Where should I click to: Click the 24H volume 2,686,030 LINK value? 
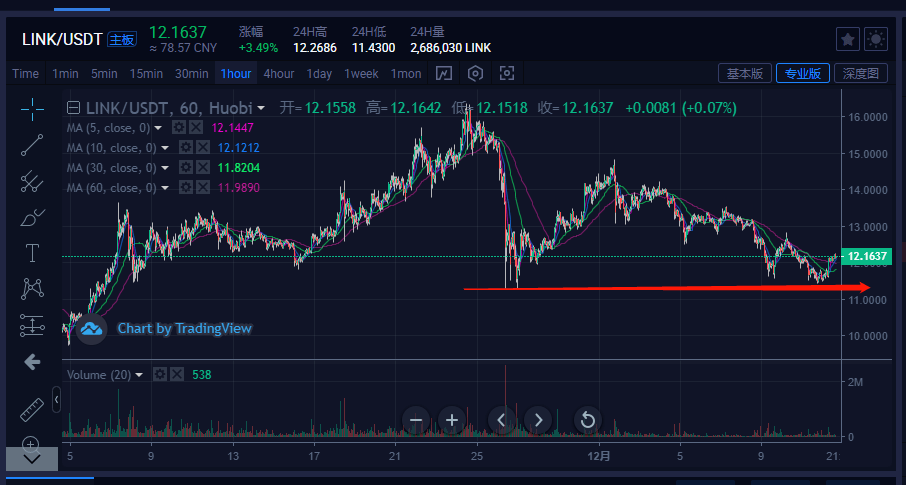point(451,48)
